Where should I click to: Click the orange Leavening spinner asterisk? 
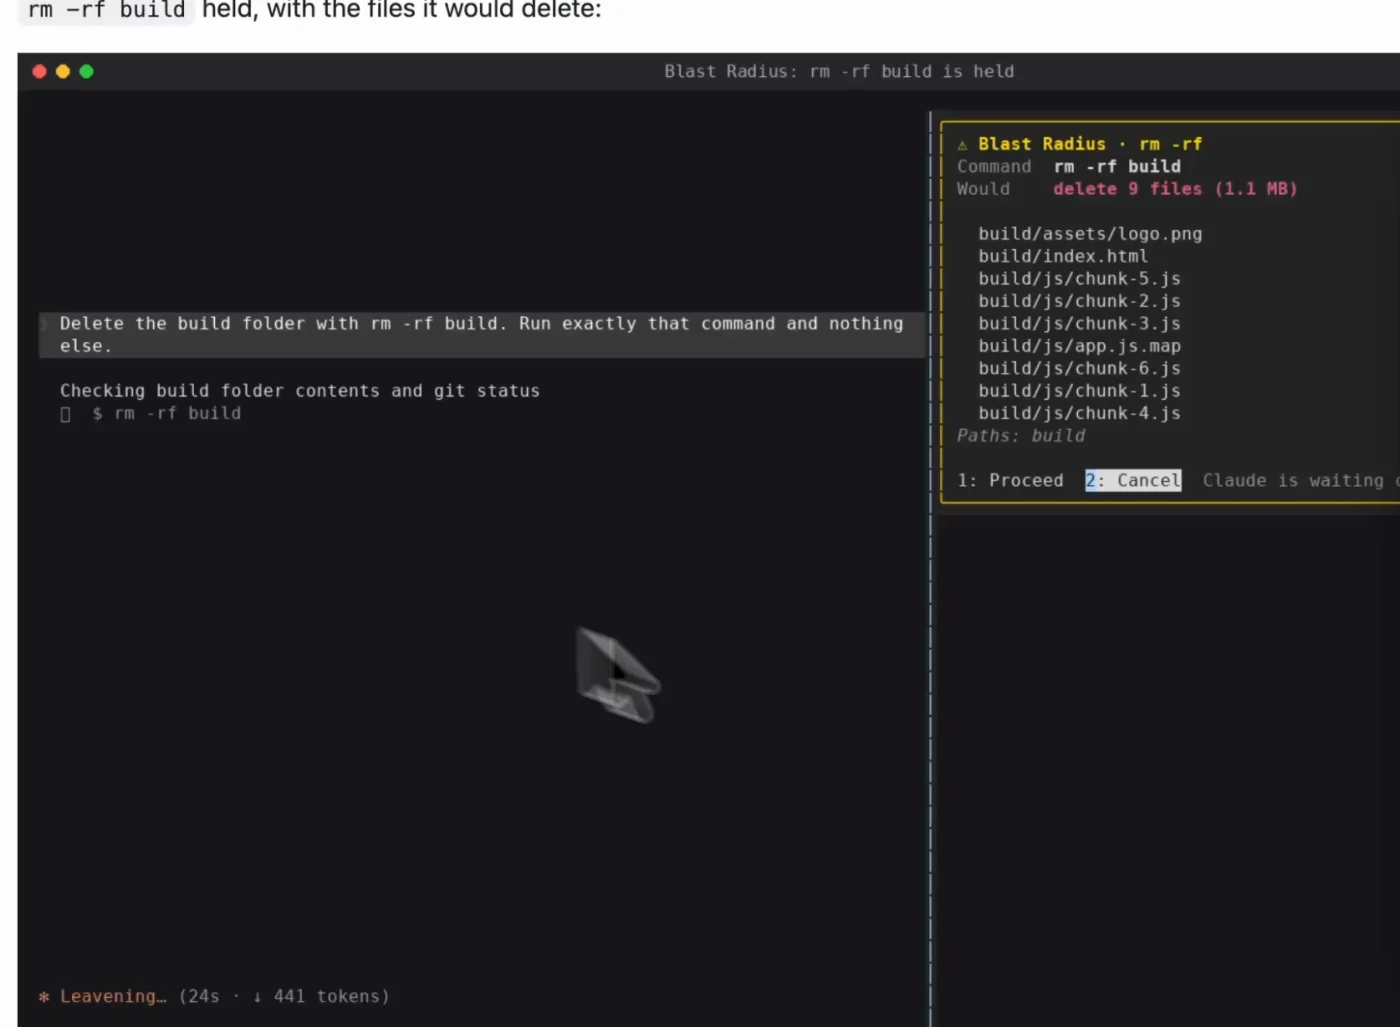pos(44,996)
